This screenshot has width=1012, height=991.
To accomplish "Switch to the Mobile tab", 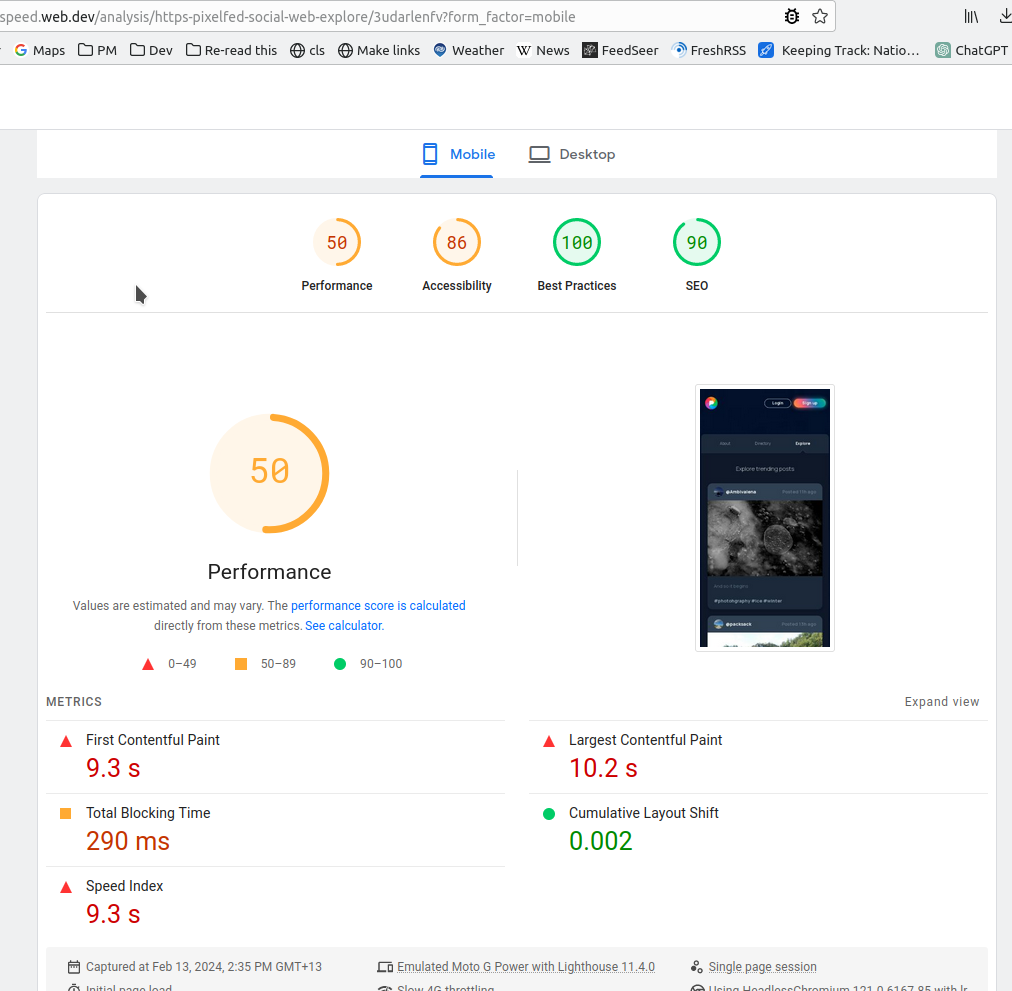I will (457, 154).
